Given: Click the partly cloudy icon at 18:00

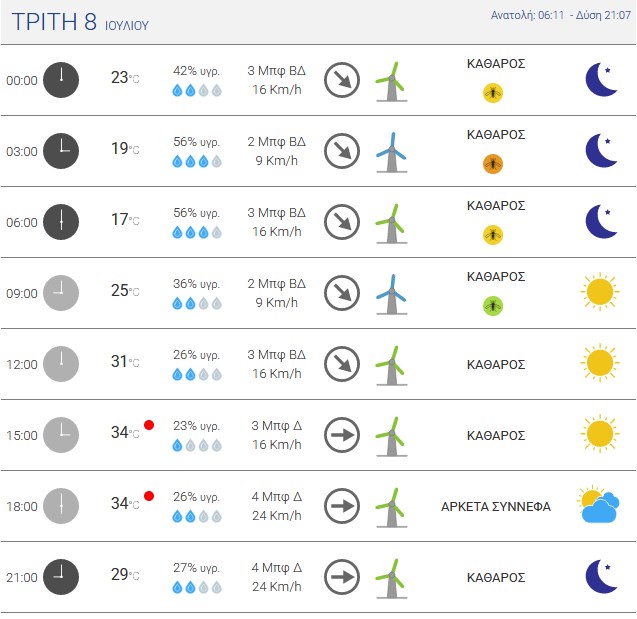Looking at the screenshot, I should pos(598,506).
